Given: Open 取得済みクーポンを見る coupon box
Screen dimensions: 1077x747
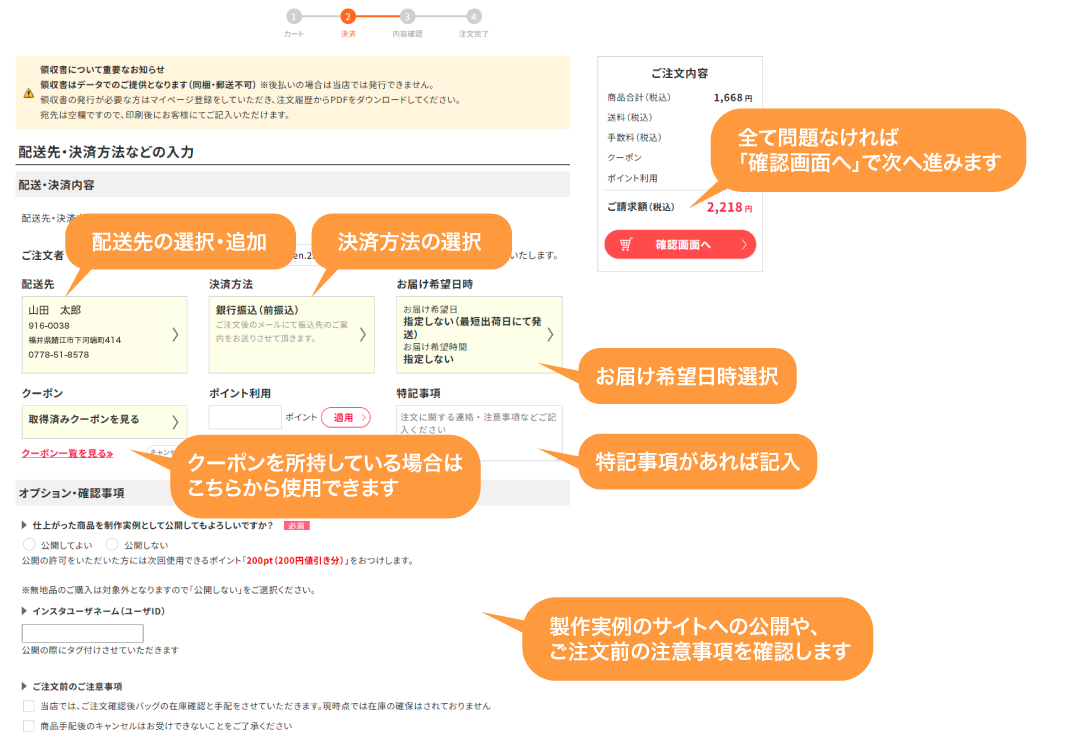Looking at the screenshot, I should pos(104,421).
